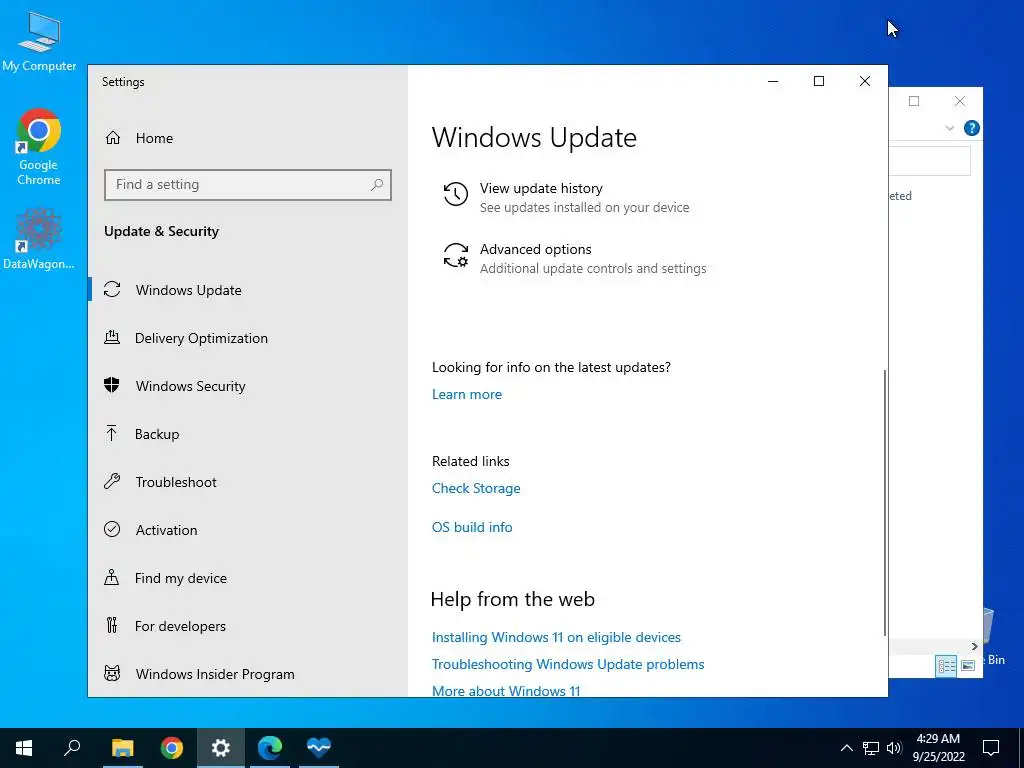Open Backup settings page
Image resolution: width=1024 pixels, height=768 pixels.
[x=157, y=434]
